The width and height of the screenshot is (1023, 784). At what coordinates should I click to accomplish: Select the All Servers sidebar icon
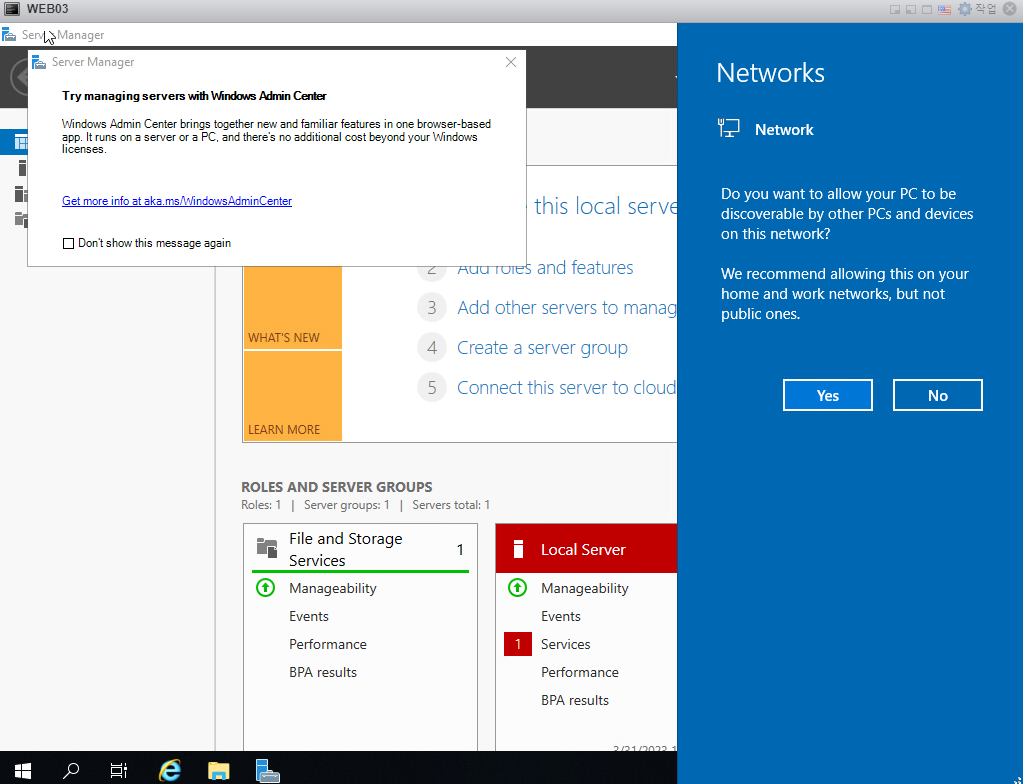coord(22,194)
